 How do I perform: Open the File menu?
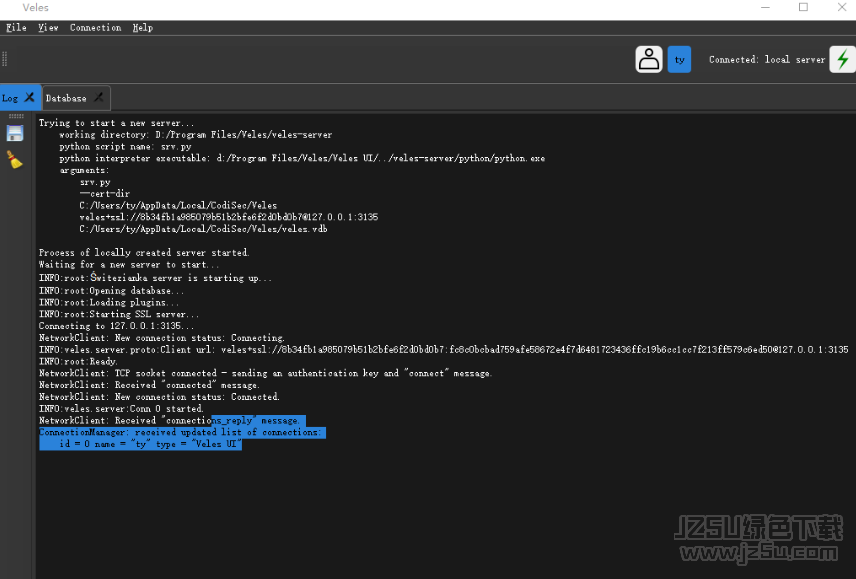pos(16,27)
